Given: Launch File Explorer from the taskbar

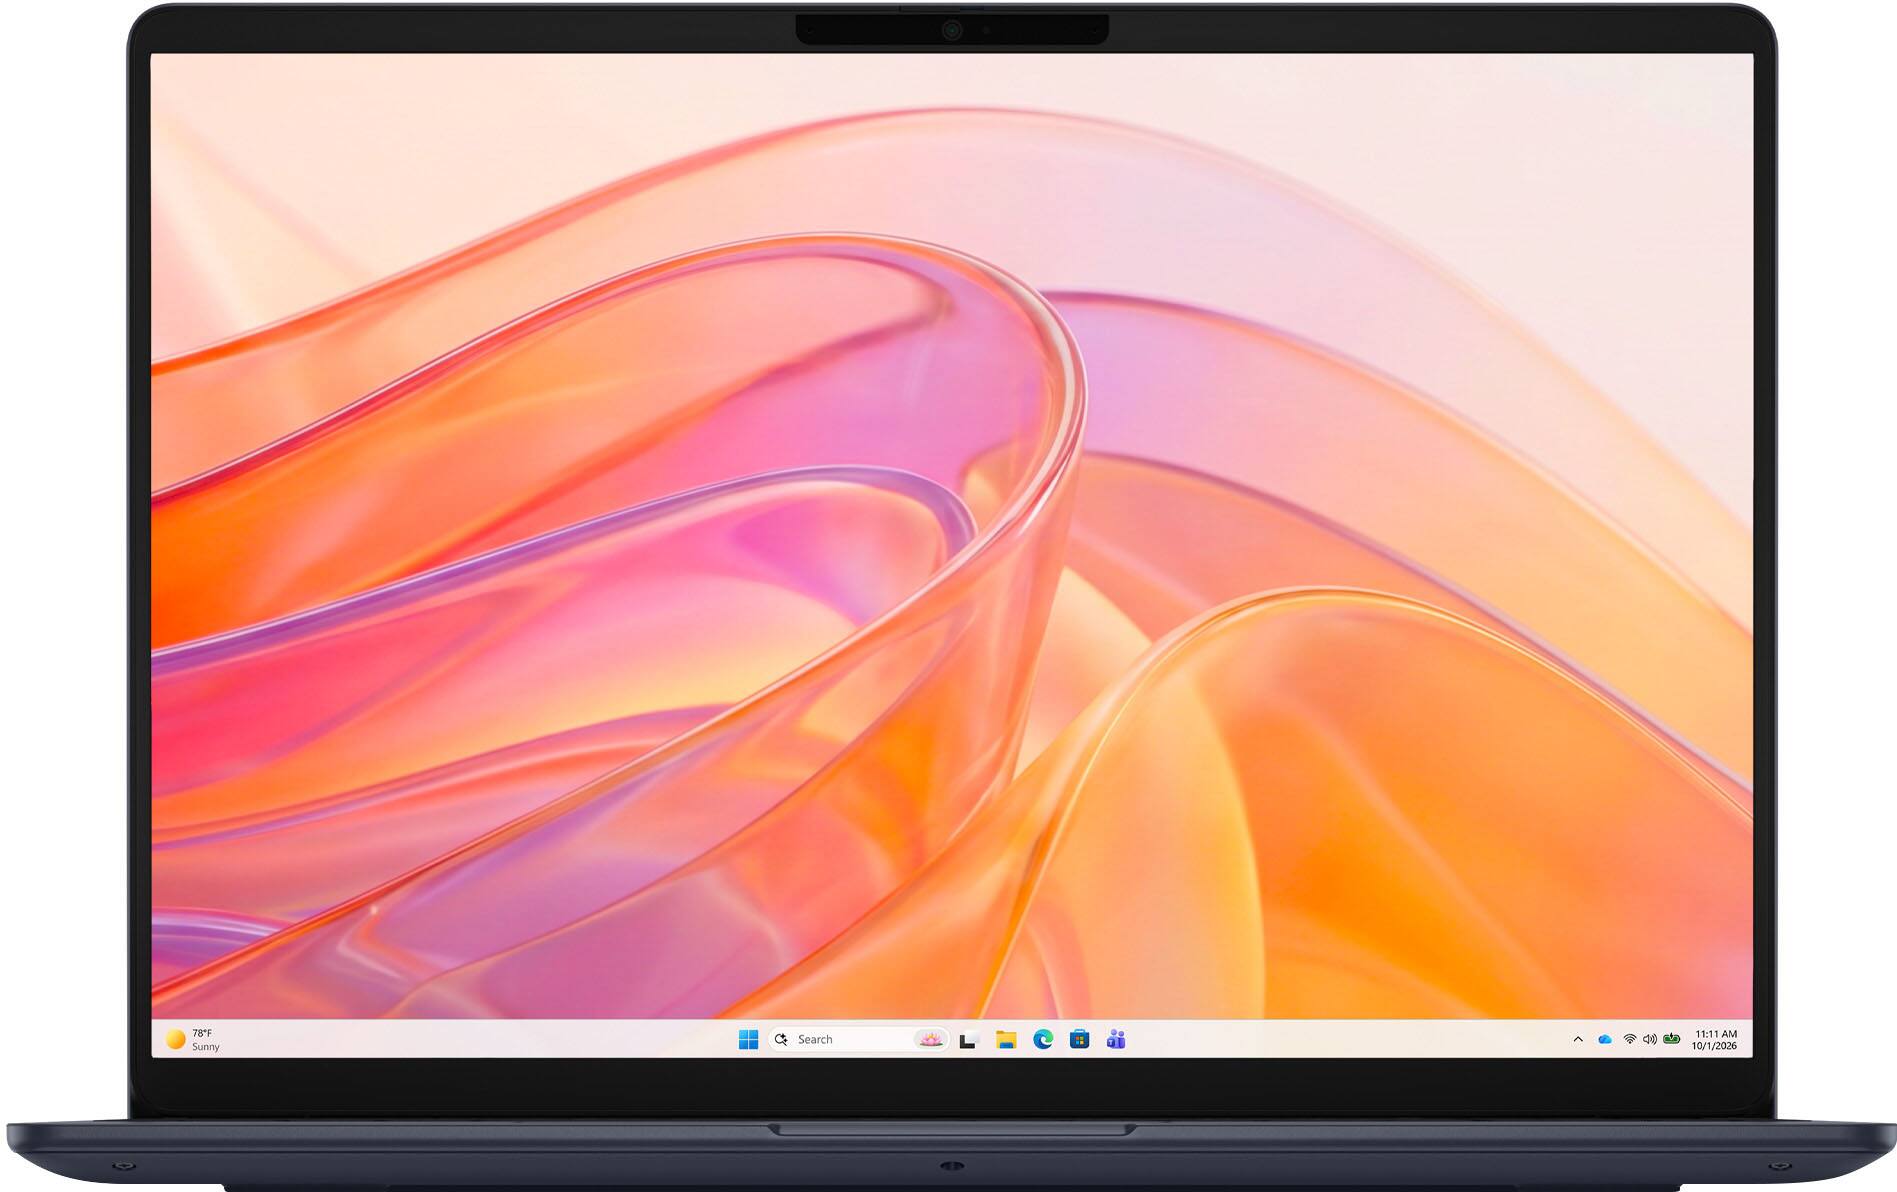Looking at the screenshot, I should point(1006,1040).
